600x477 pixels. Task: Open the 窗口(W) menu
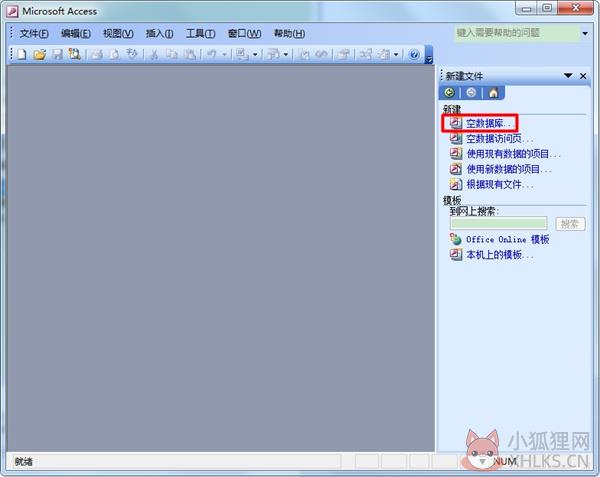(245, 34)
